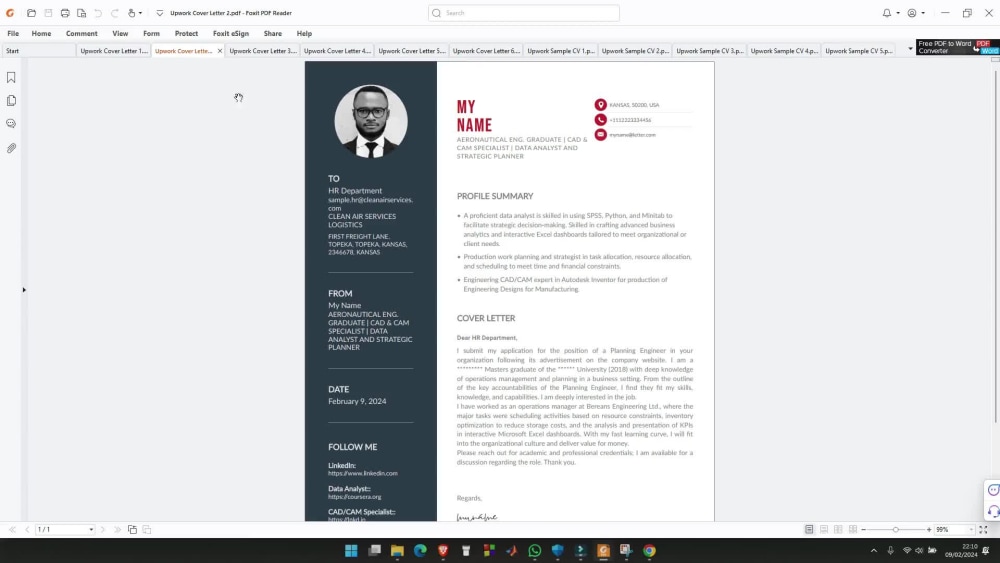
Task: Enable continuous facing view mode
Action: pyautogui.click(x=853, y=530)
